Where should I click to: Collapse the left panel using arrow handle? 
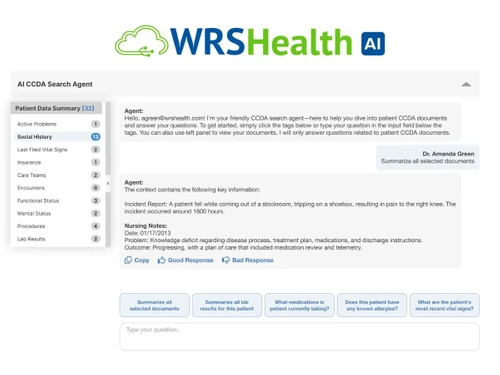tap(108, 183)
